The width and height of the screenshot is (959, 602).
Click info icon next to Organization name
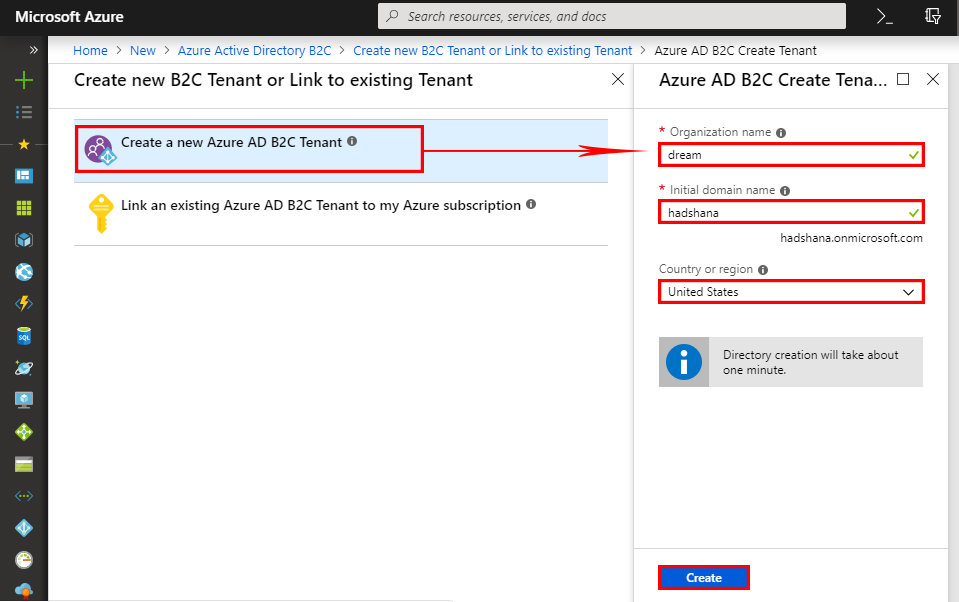click(x=781, y=133)
